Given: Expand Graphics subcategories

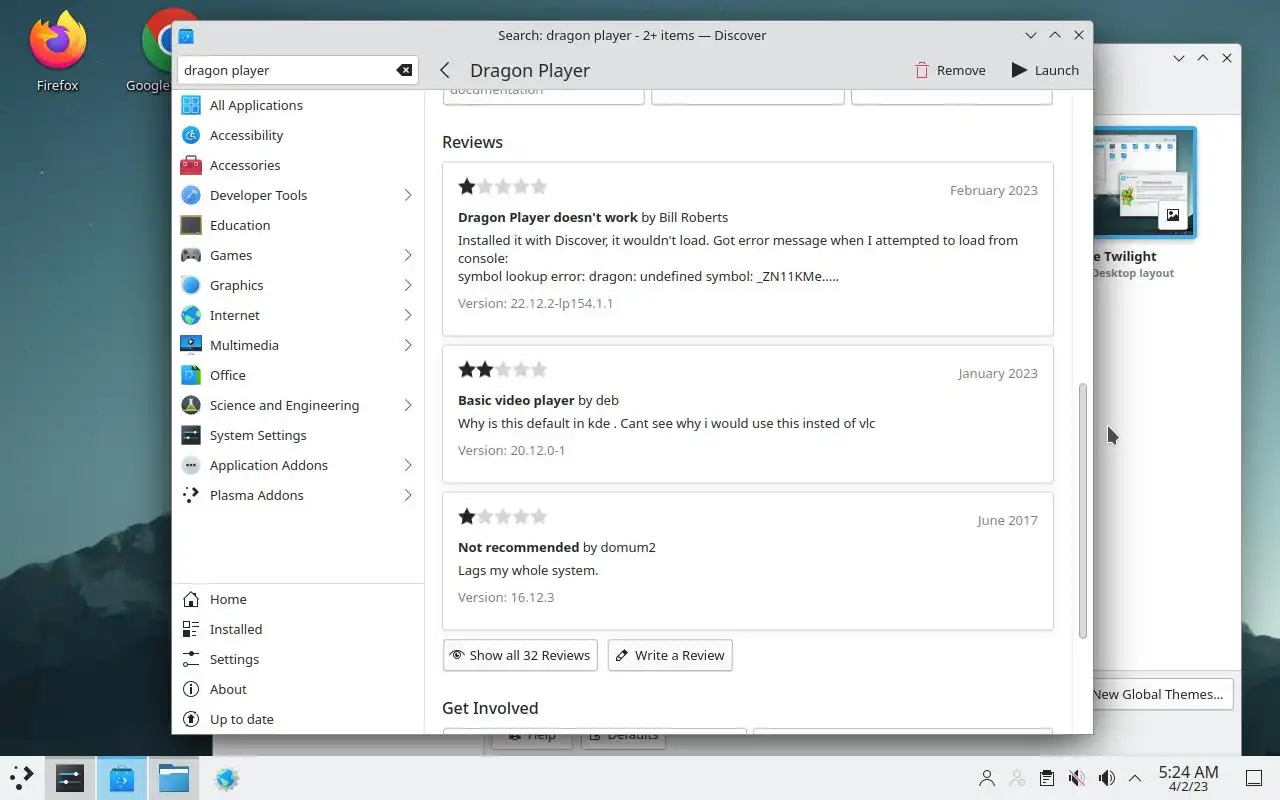Looking at the screenshot, I should click(x=408, y=285).
